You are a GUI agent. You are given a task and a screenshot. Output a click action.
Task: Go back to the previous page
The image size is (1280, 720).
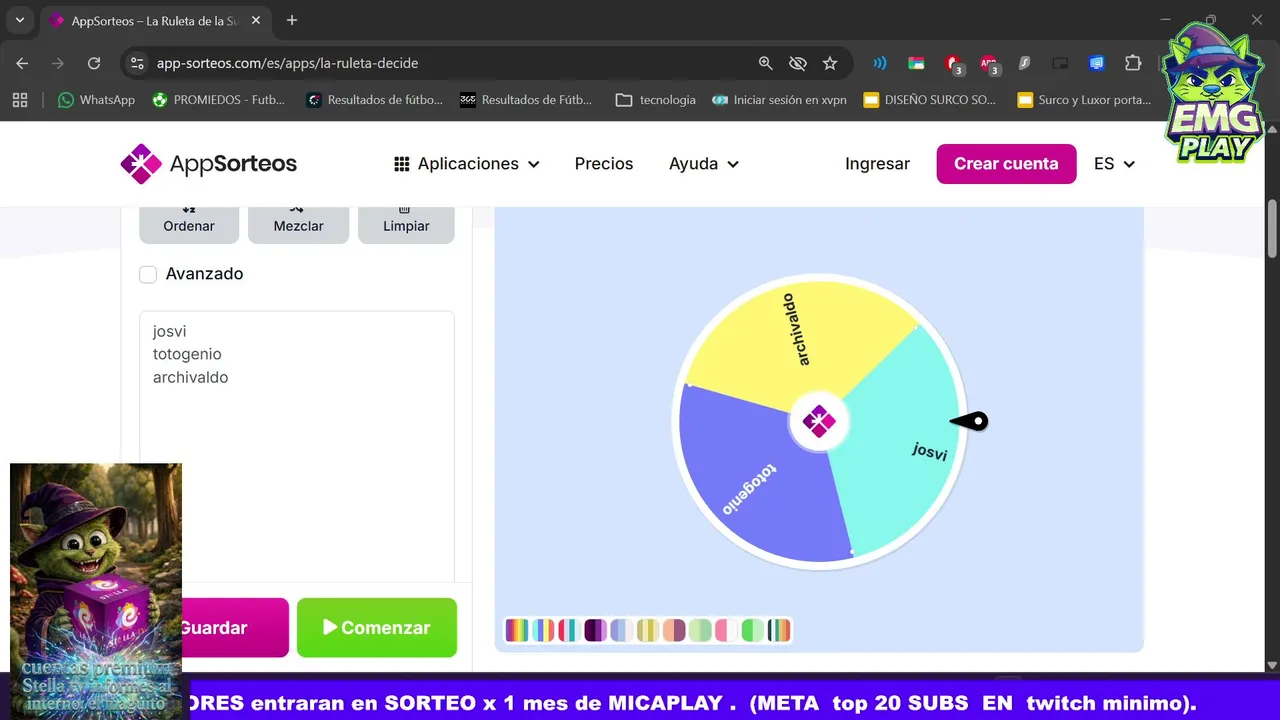point(22,63)
